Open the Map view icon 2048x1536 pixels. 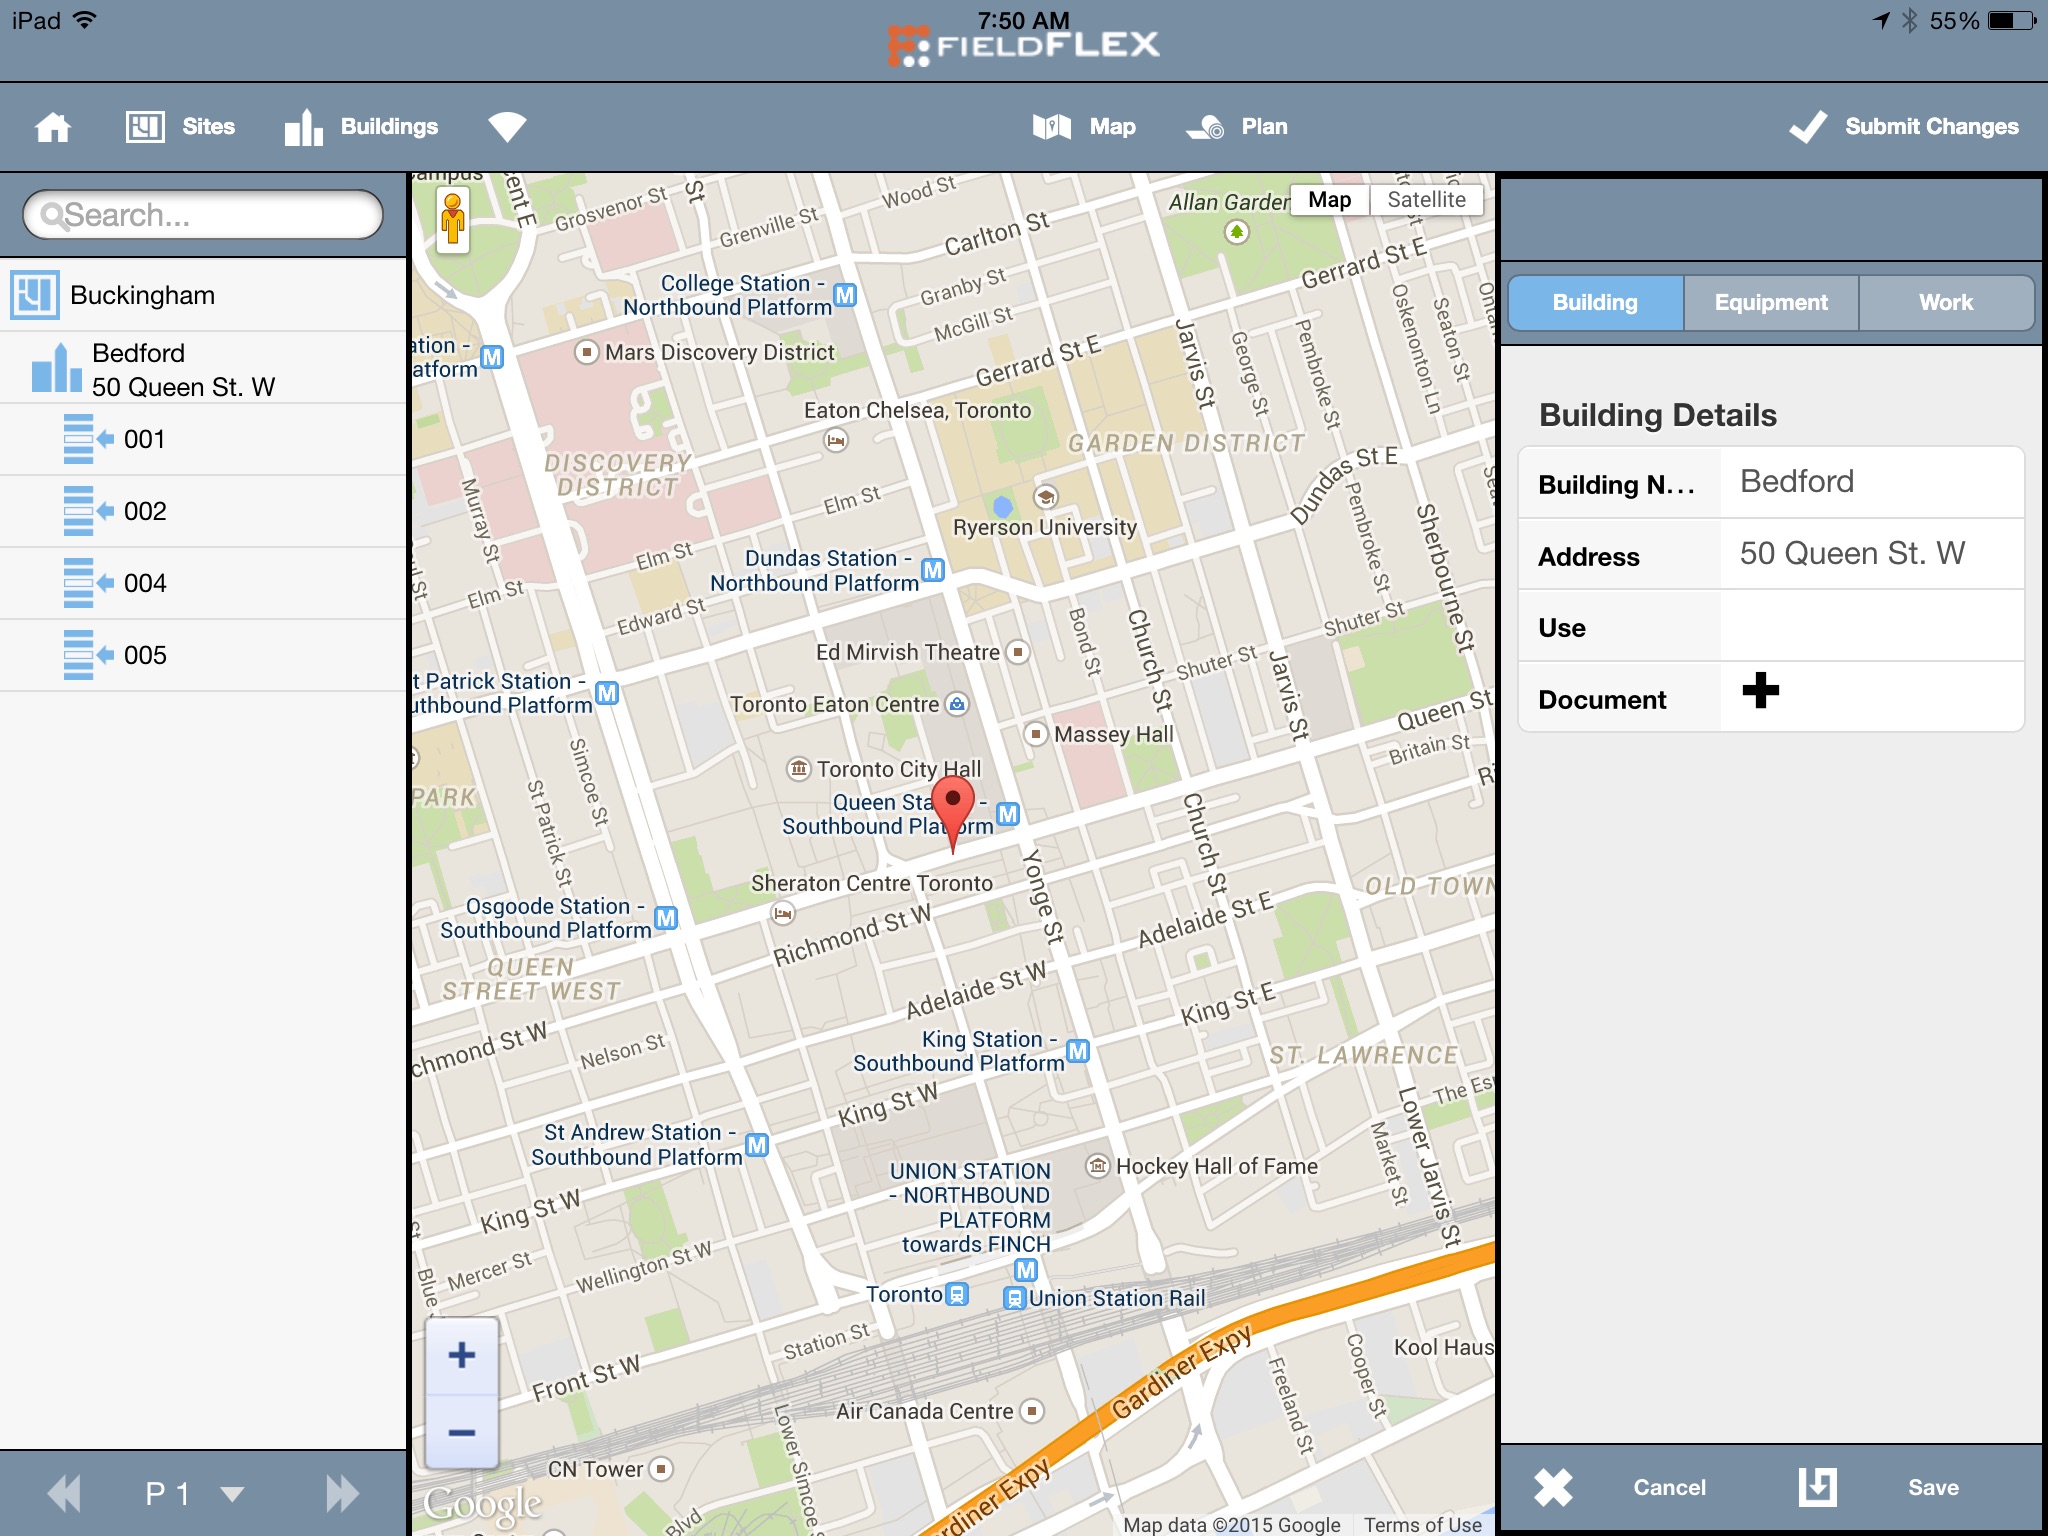click(x=1051, y=127)
